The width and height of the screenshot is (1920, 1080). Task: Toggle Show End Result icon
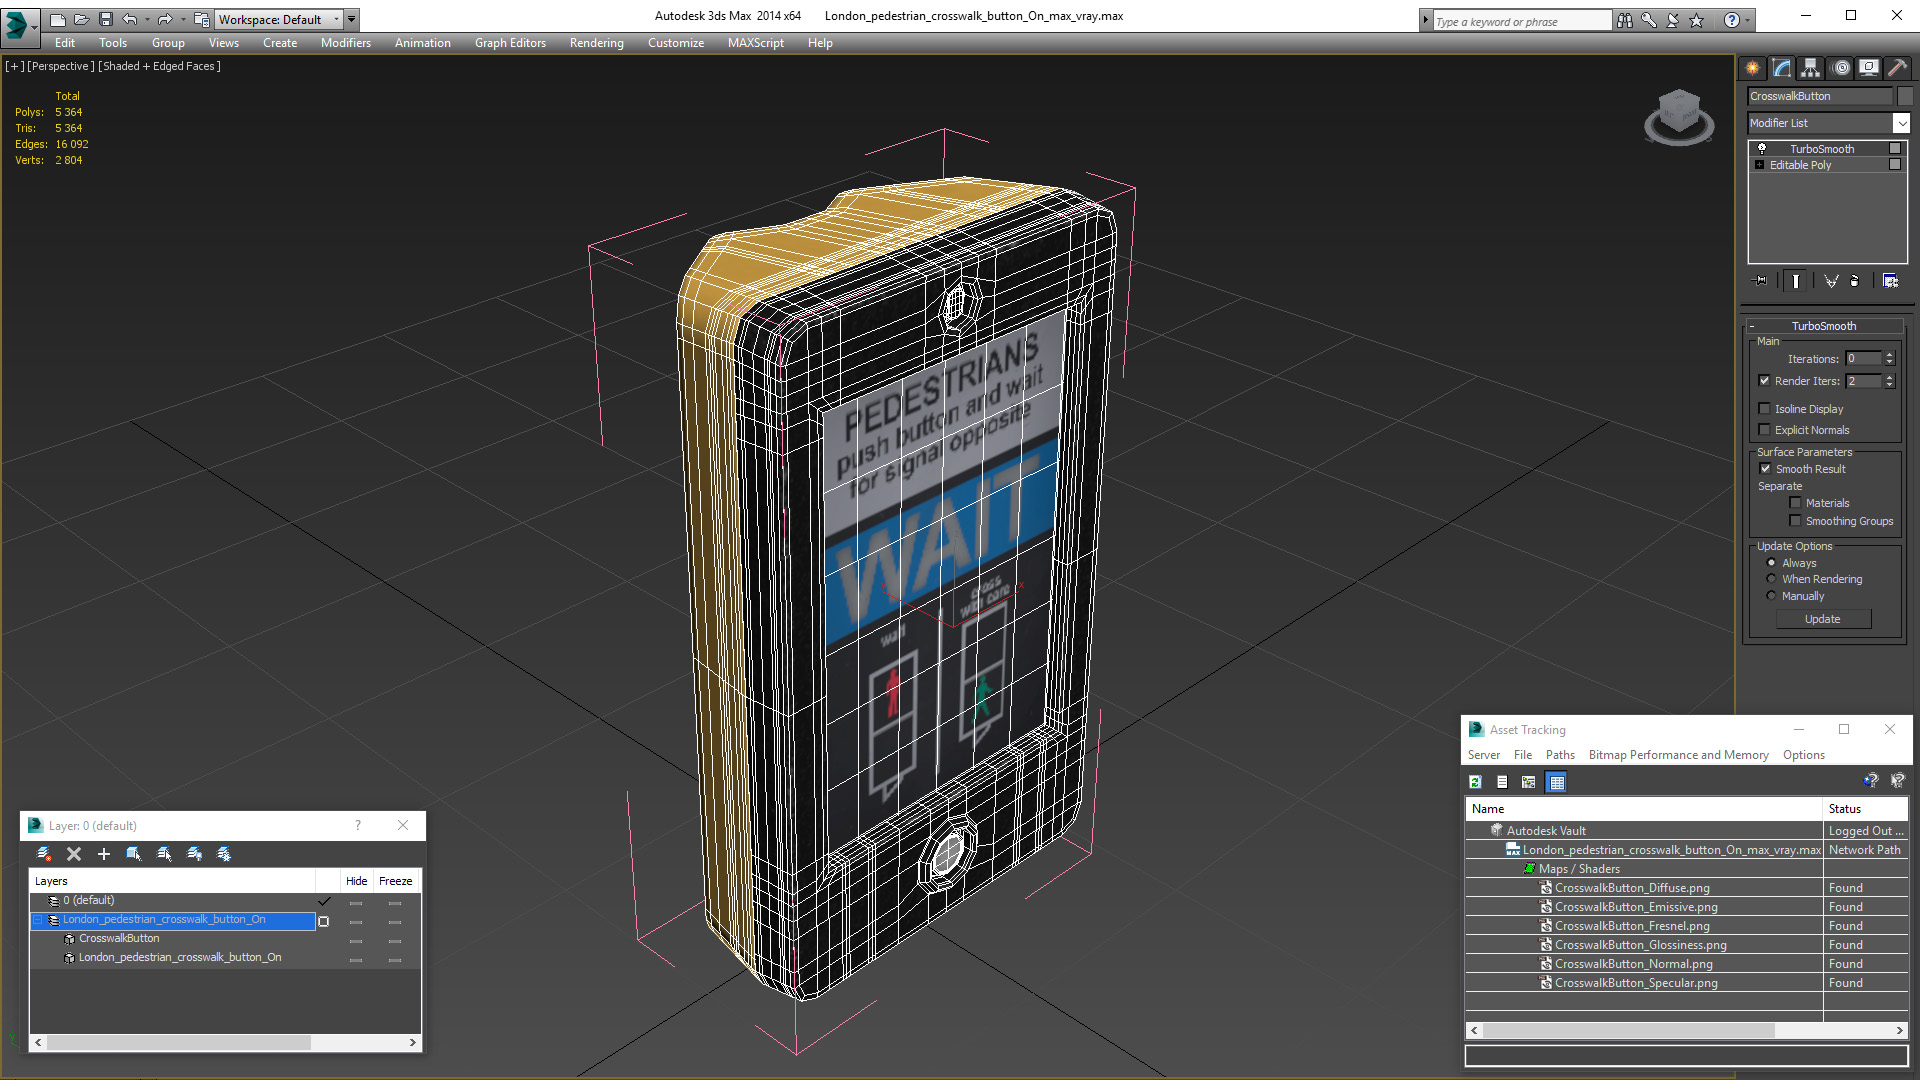point(1796,281)
